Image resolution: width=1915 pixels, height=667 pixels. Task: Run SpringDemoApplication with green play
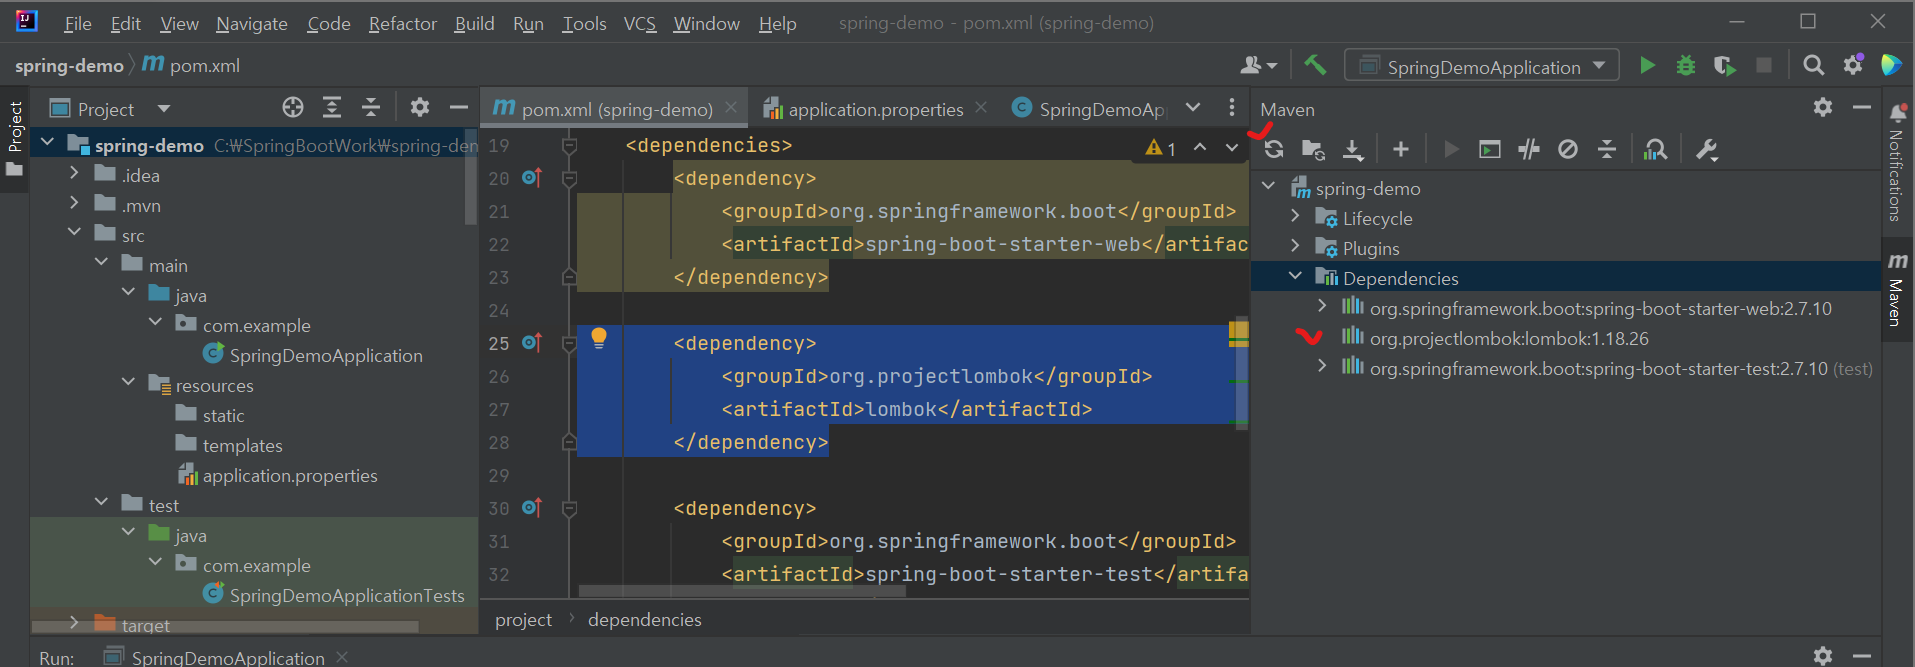coord(1647,65)
